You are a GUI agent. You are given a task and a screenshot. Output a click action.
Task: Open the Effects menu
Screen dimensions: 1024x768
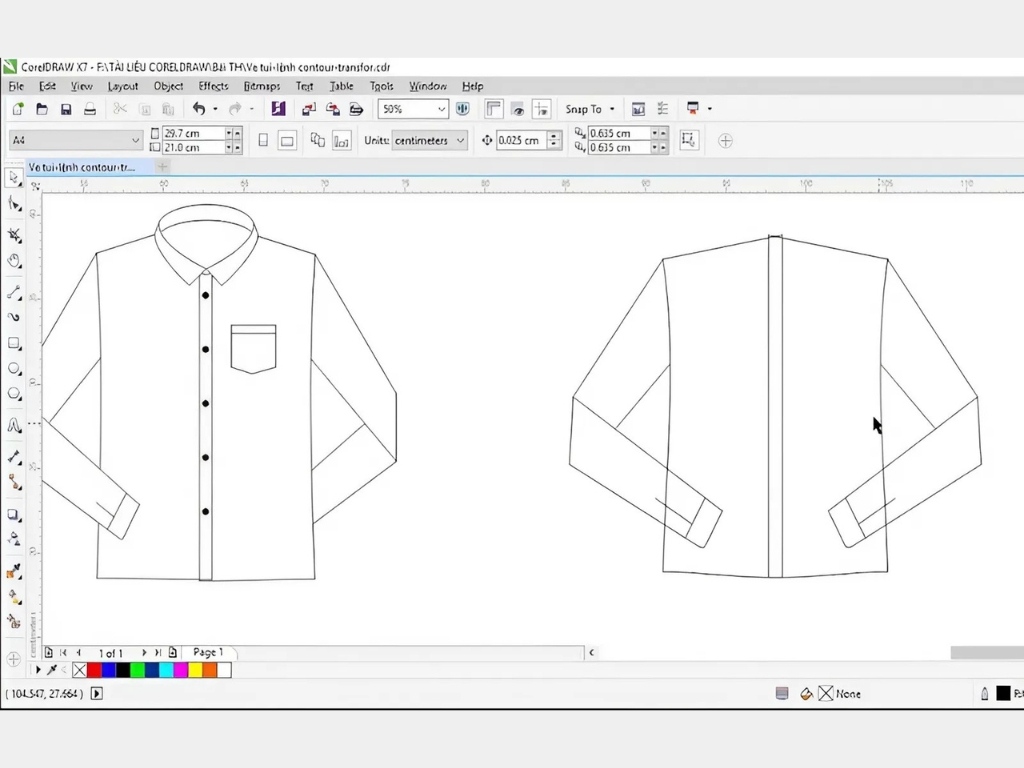tap(213, 87)
